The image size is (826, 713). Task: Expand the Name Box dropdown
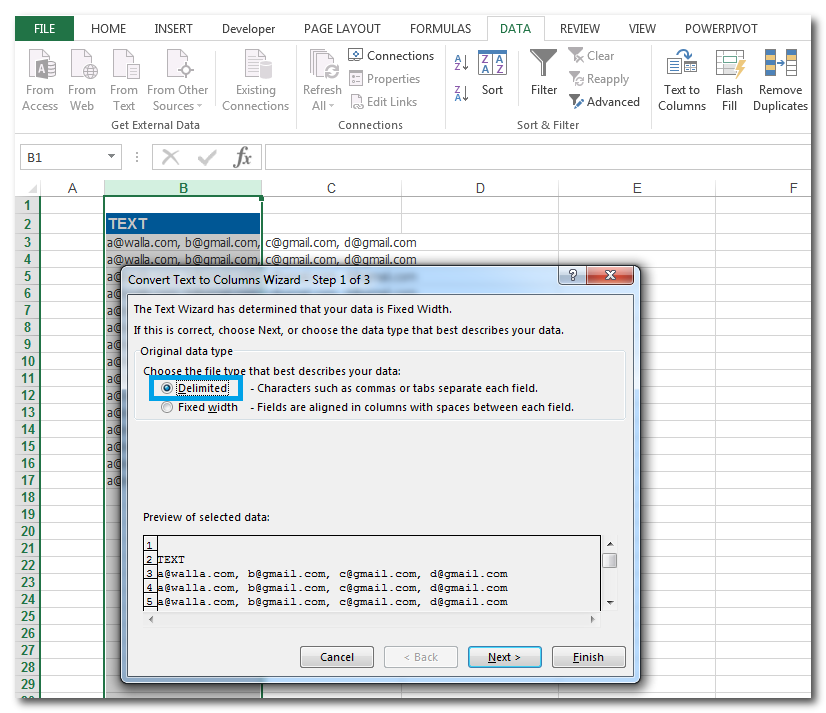pyautogui.click(x=112, y=158)
